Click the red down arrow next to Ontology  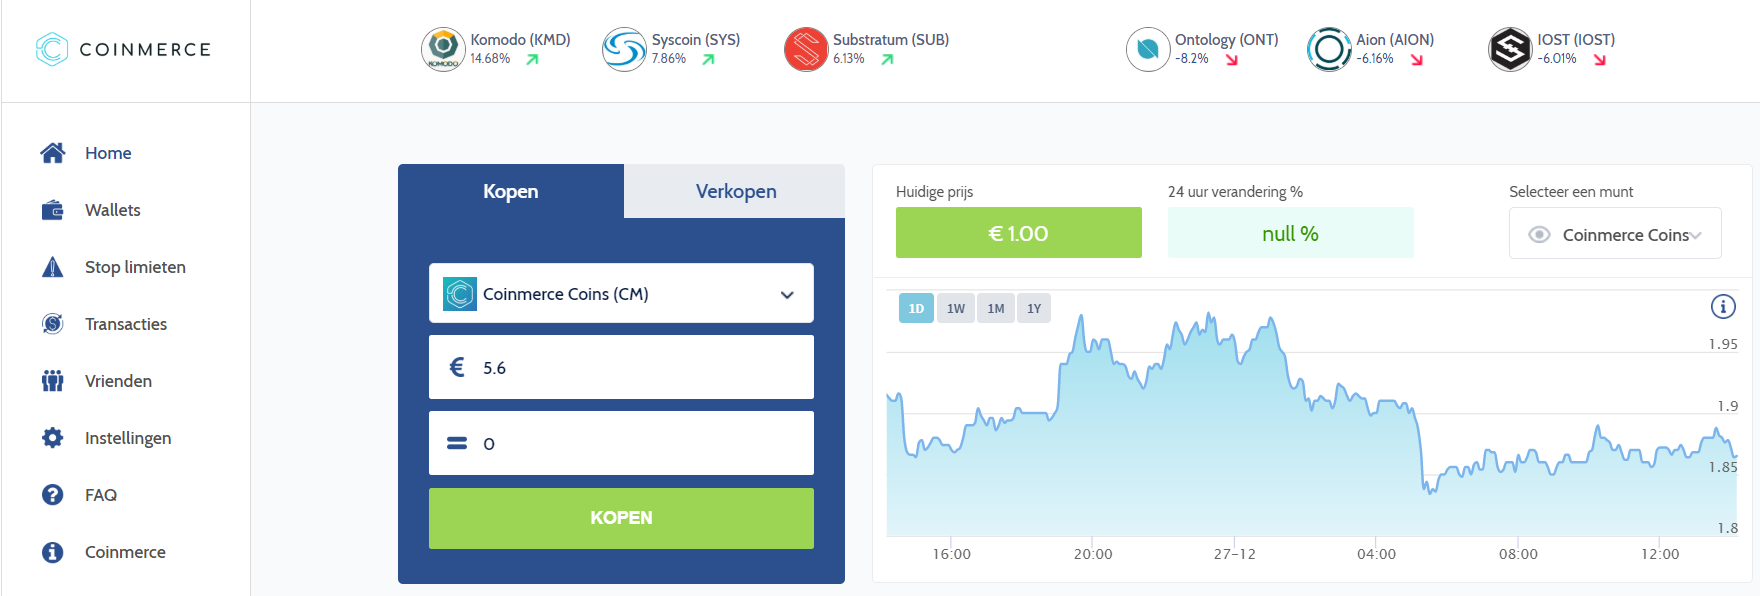coord(1232,59)
